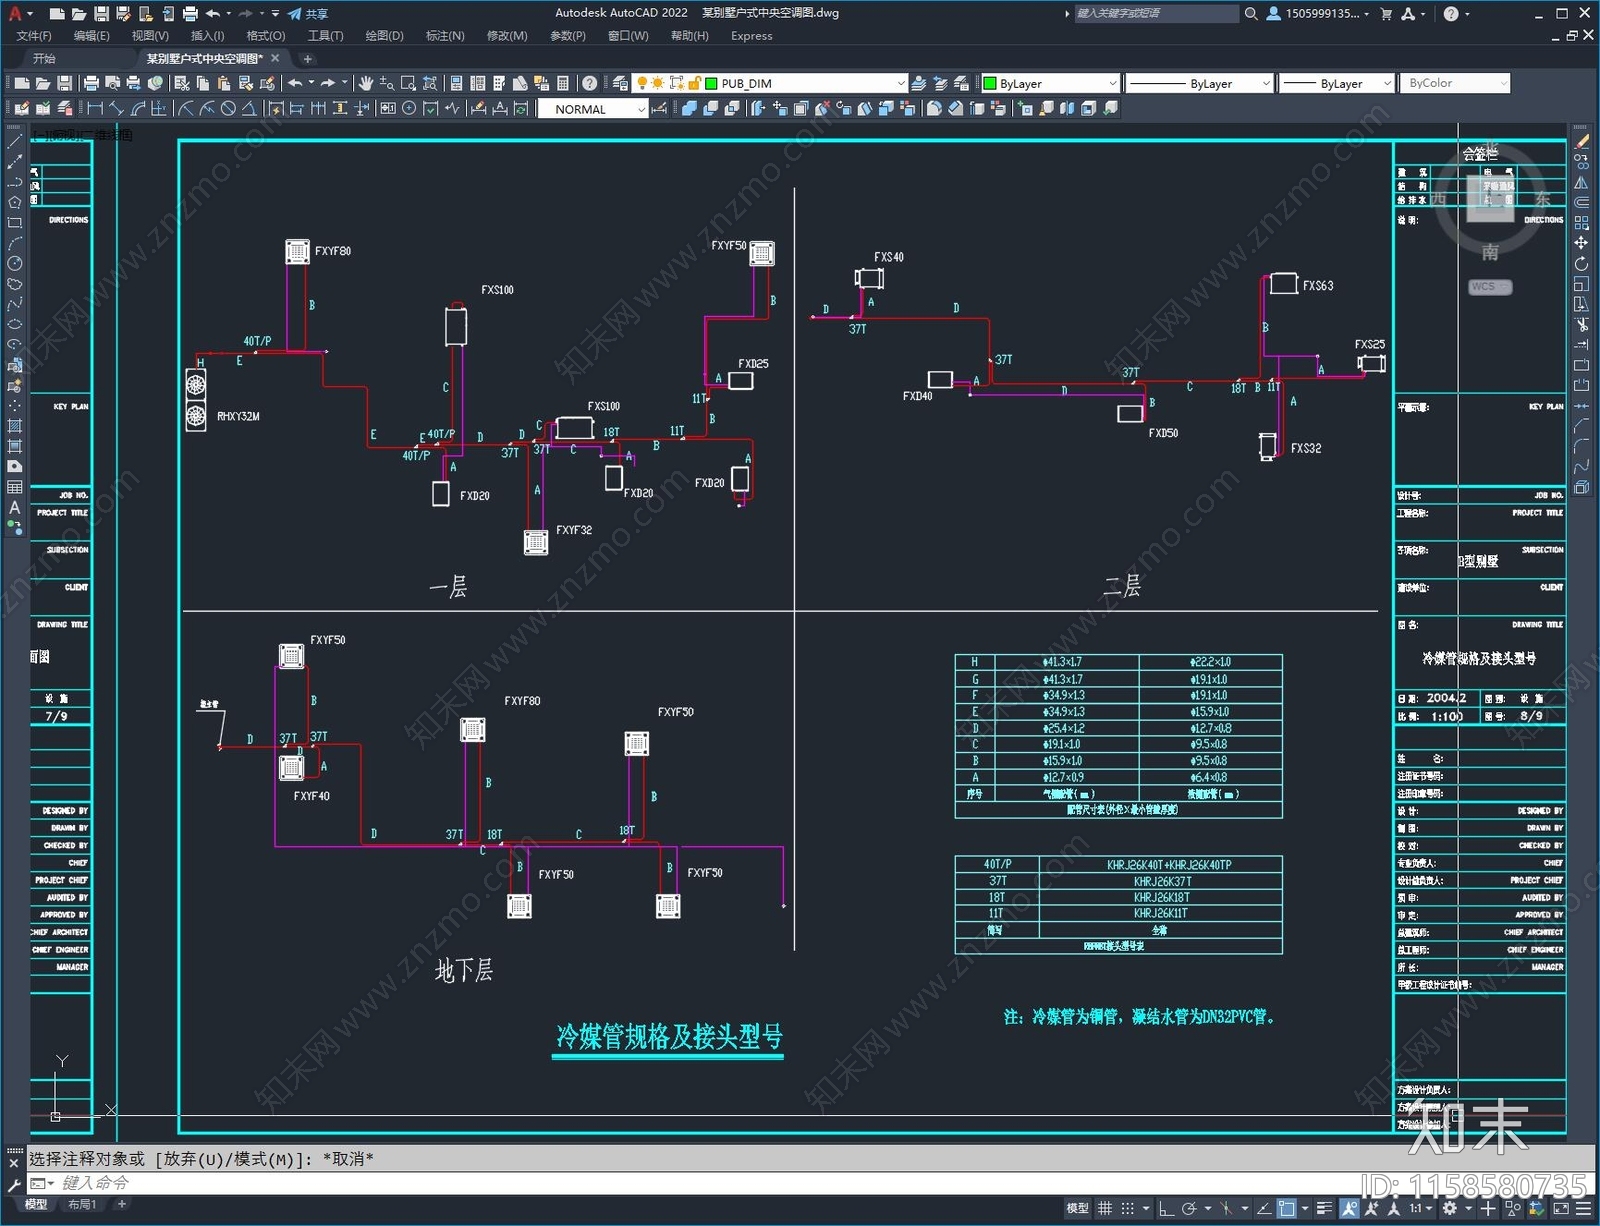Viewport: 1600px width, 1226px height.
Task: Expand the quick access toolbar customize arrow
Action: tap(275, 13)
